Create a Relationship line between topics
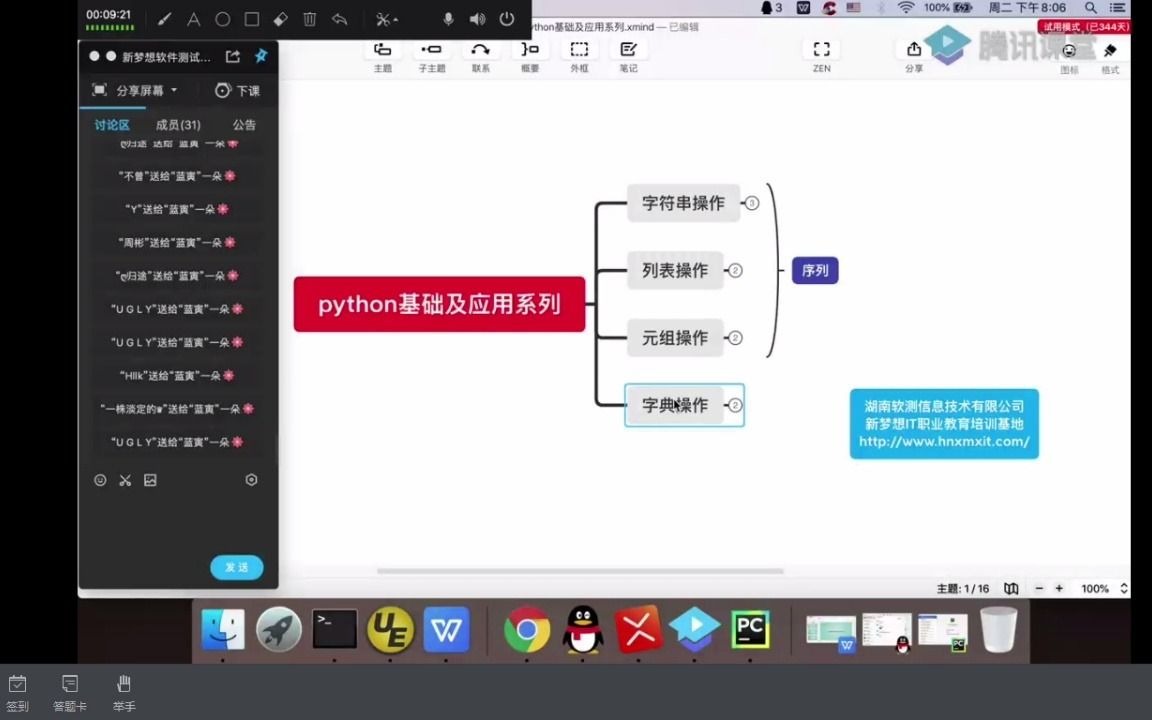Screen dimensions: 1152x720 point(480,55)
